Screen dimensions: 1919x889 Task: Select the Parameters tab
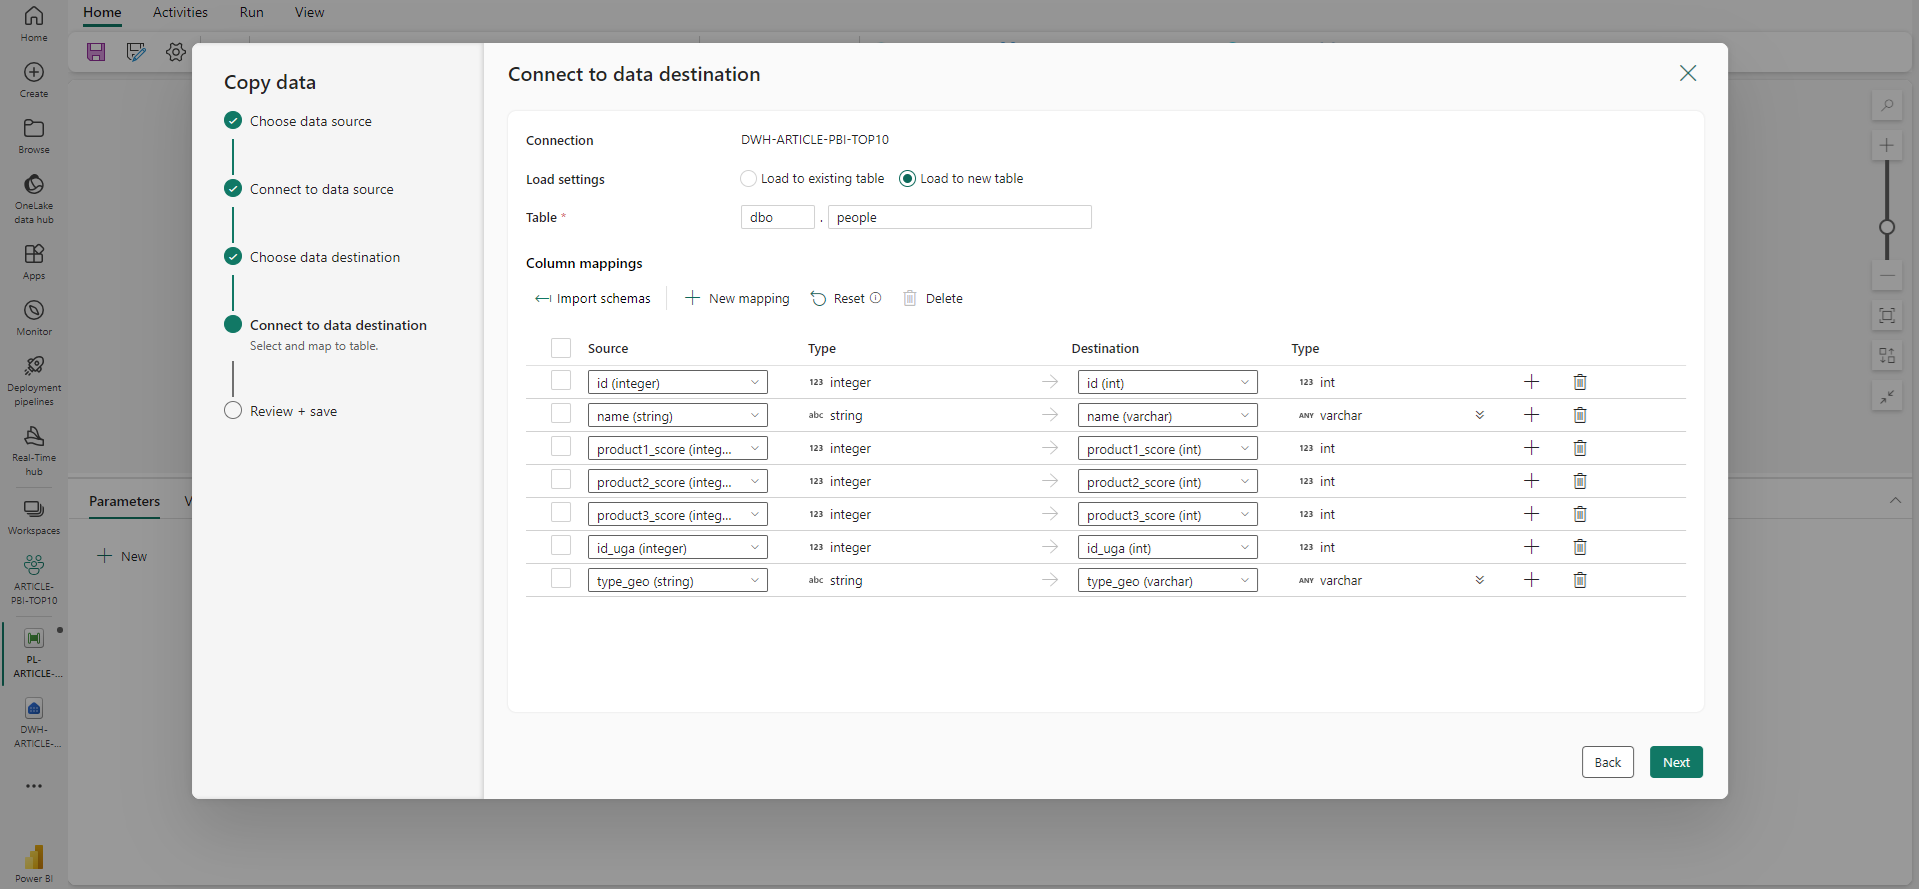coord(124,502)
